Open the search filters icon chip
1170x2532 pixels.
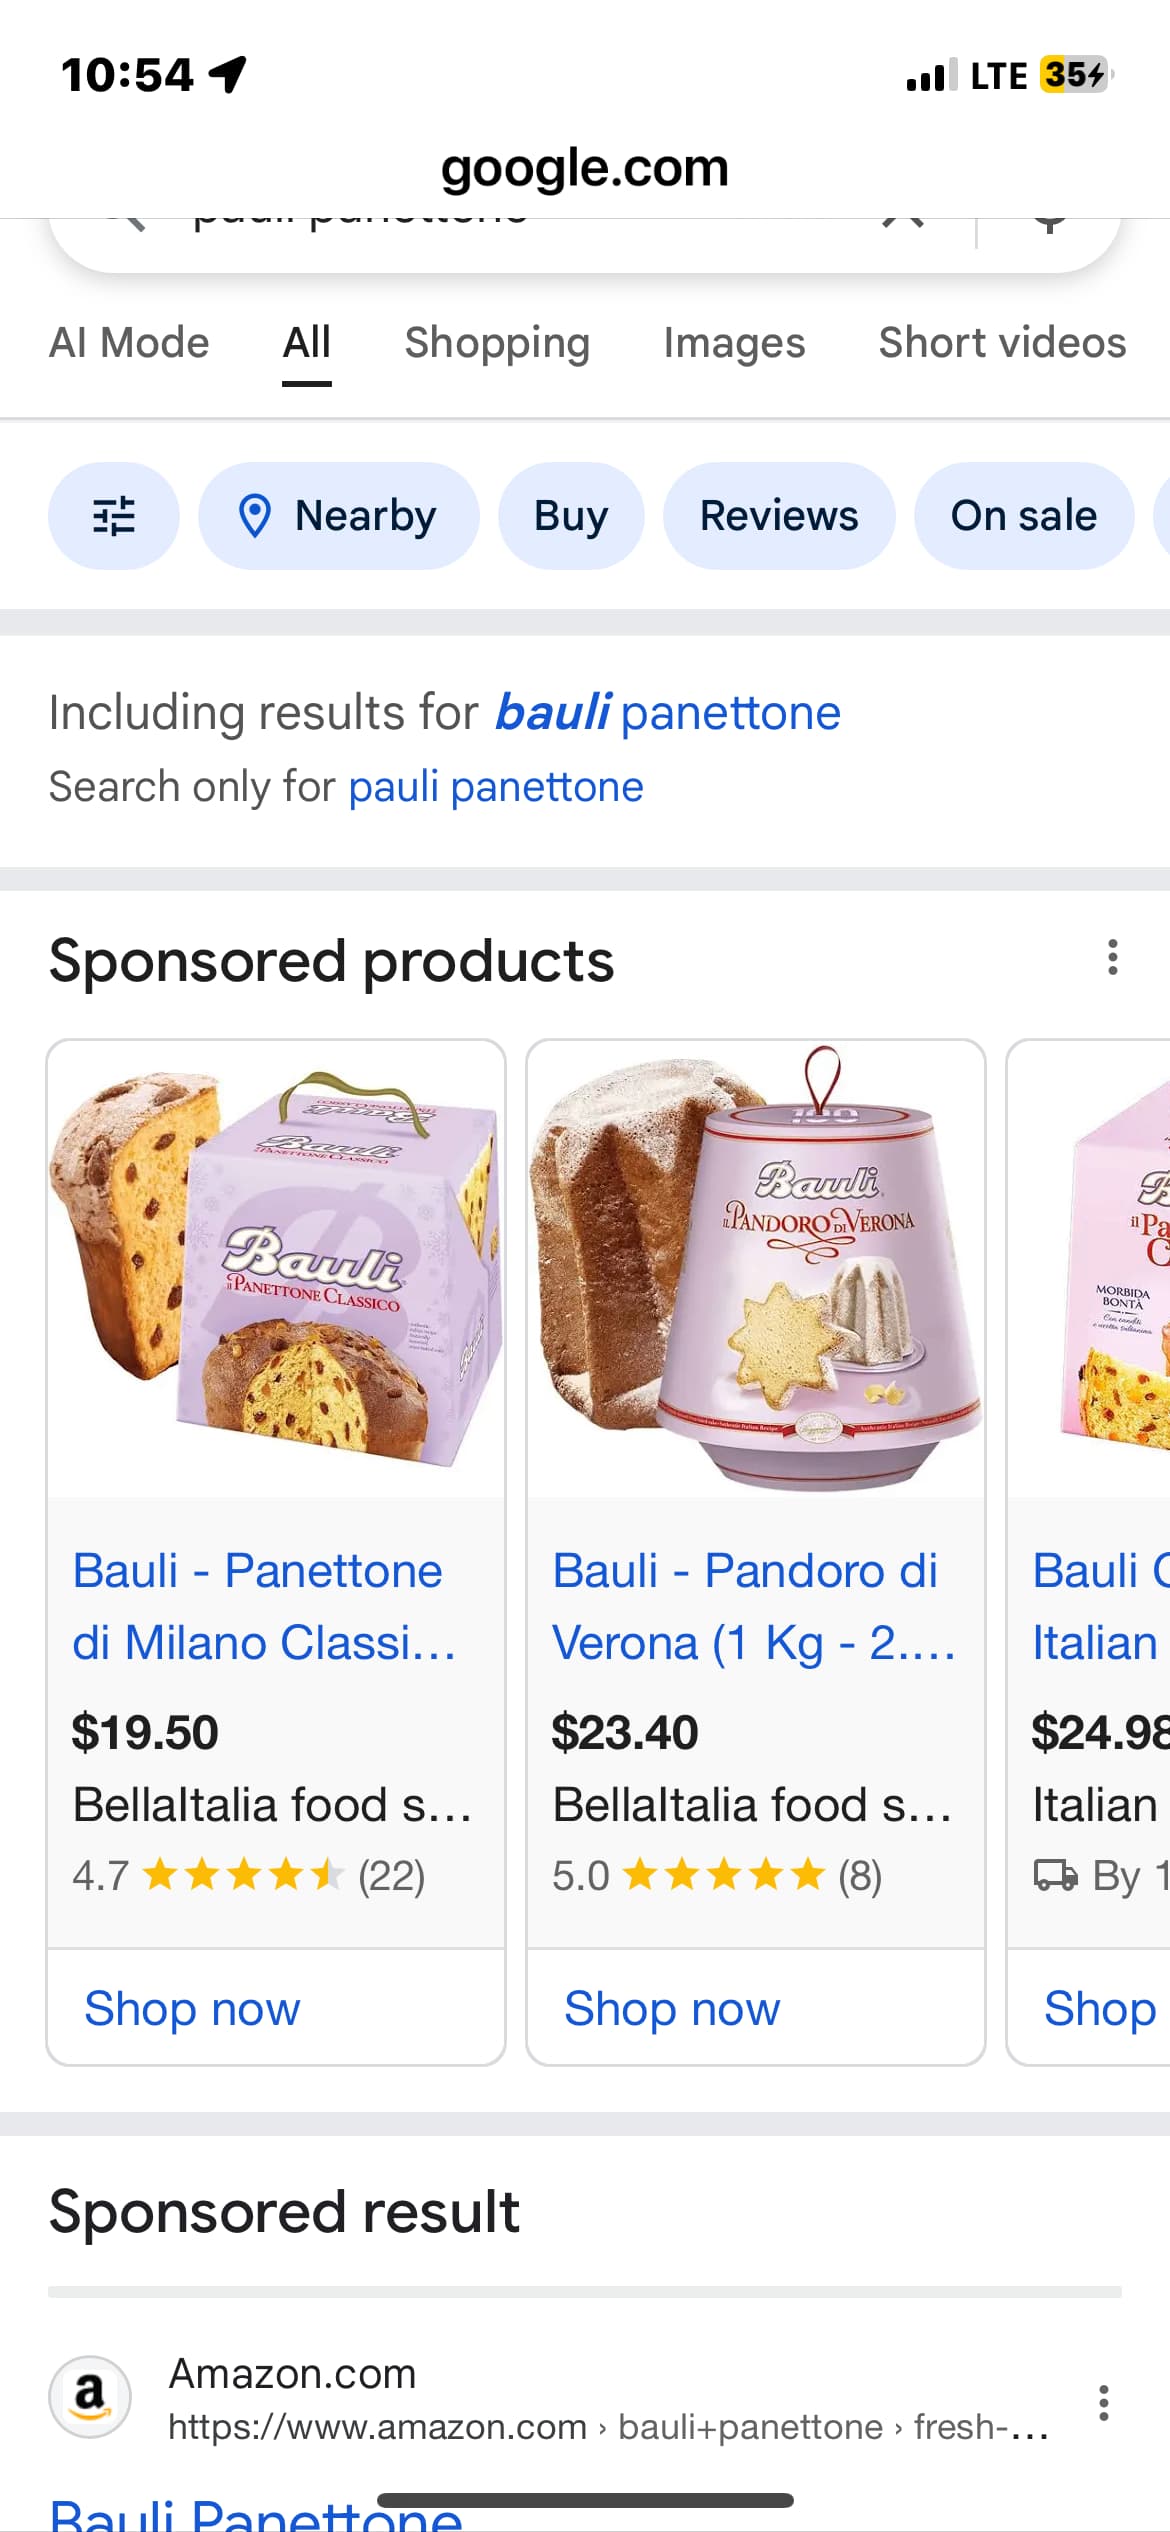coord(113,516)
